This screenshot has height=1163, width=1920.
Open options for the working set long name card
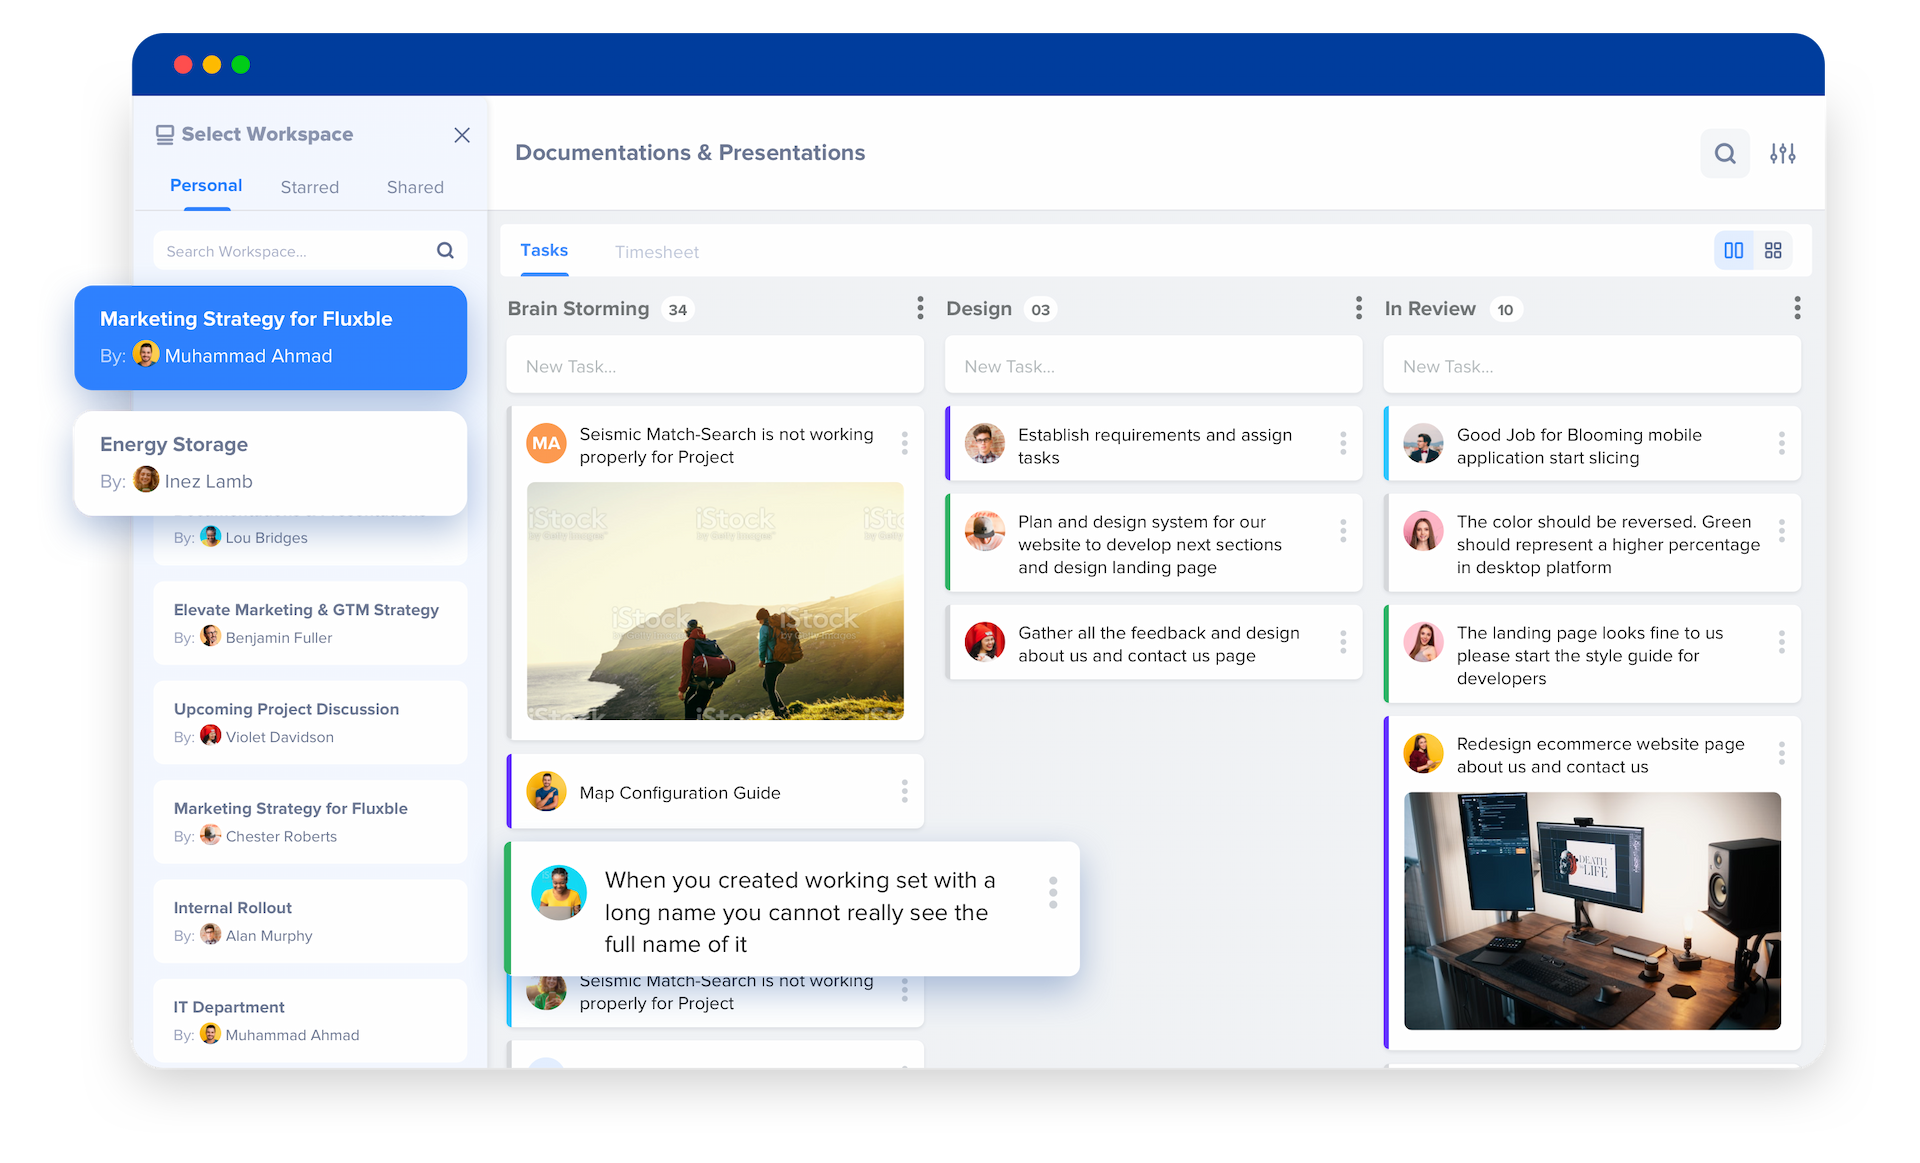(1053, 892)
